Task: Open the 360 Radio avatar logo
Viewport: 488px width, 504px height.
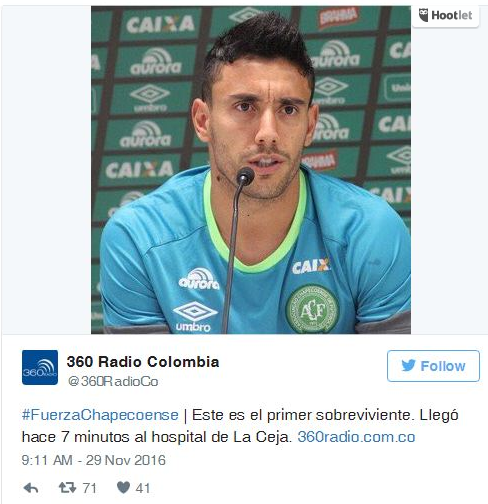Action: click(x=40, y=367)
